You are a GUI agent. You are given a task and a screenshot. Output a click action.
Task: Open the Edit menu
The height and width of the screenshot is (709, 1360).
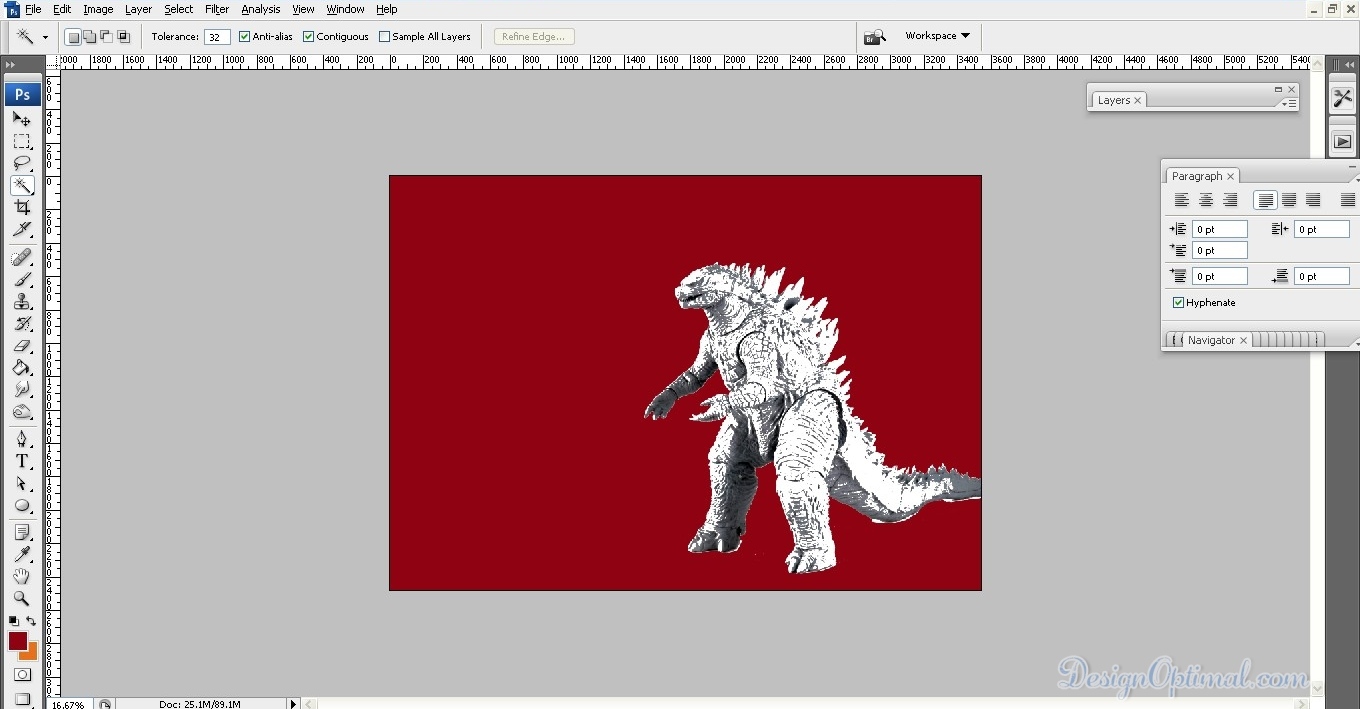click(x=62, y=9)
